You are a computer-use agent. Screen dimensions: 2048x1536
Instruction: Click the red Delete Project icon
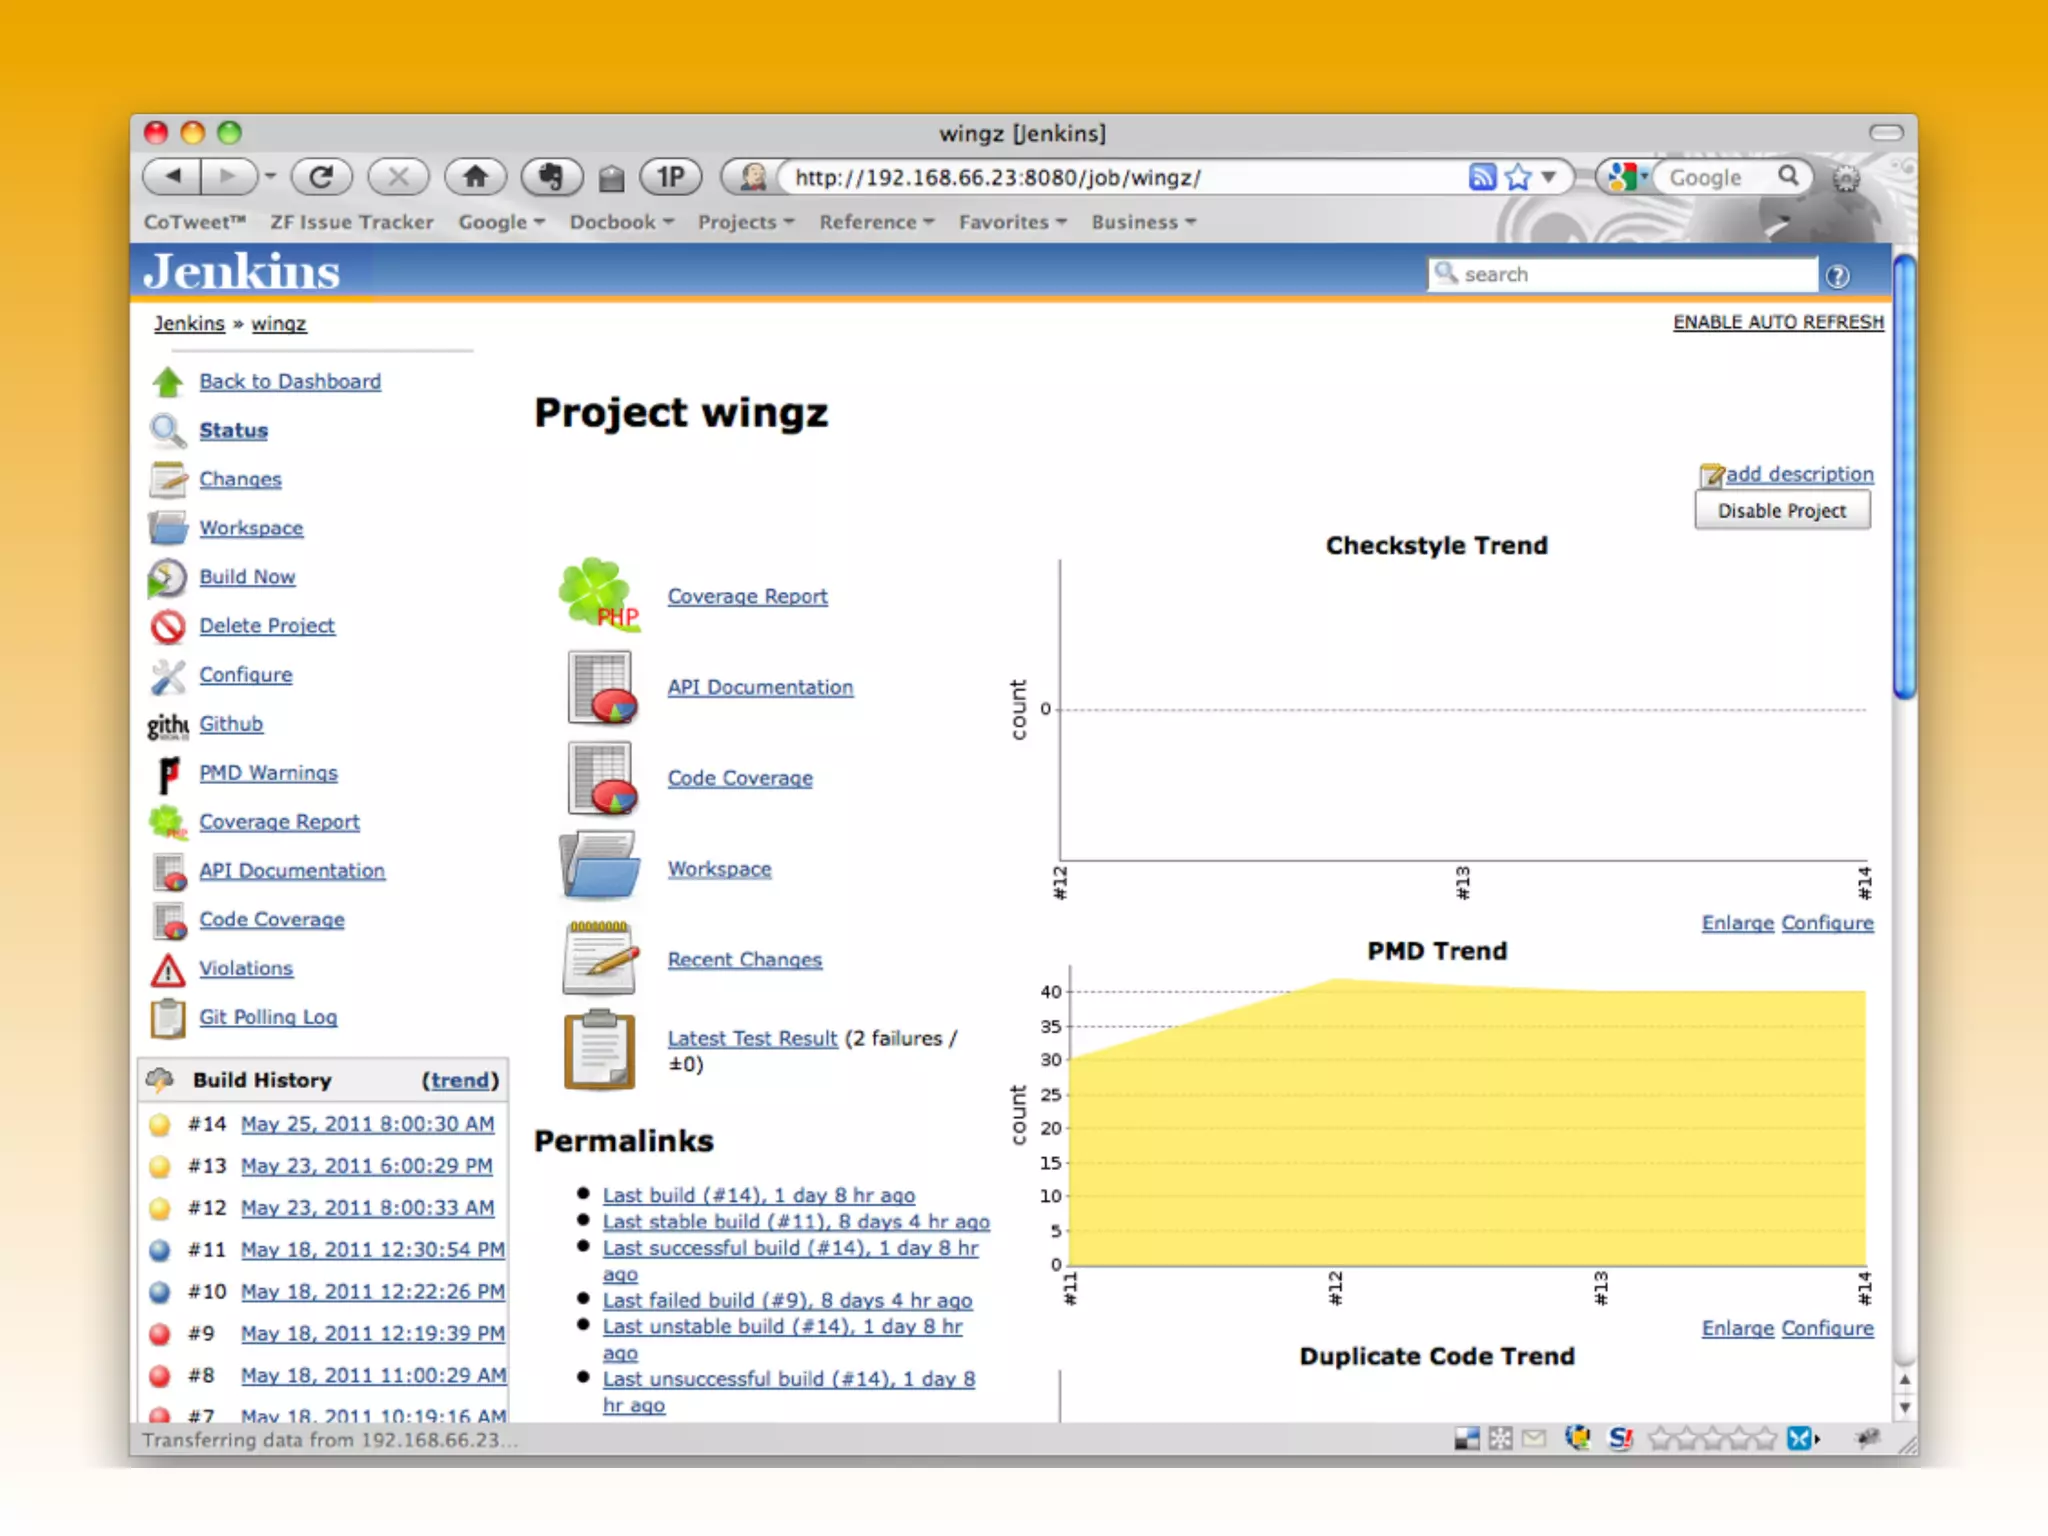(x=167, y=627)
